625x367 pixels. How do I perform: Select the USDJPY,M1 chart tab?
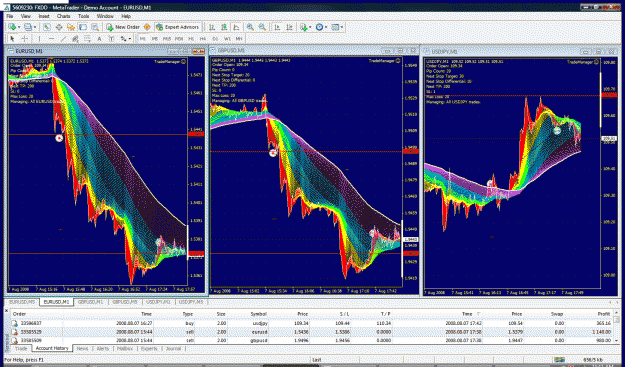click(158, 302)
